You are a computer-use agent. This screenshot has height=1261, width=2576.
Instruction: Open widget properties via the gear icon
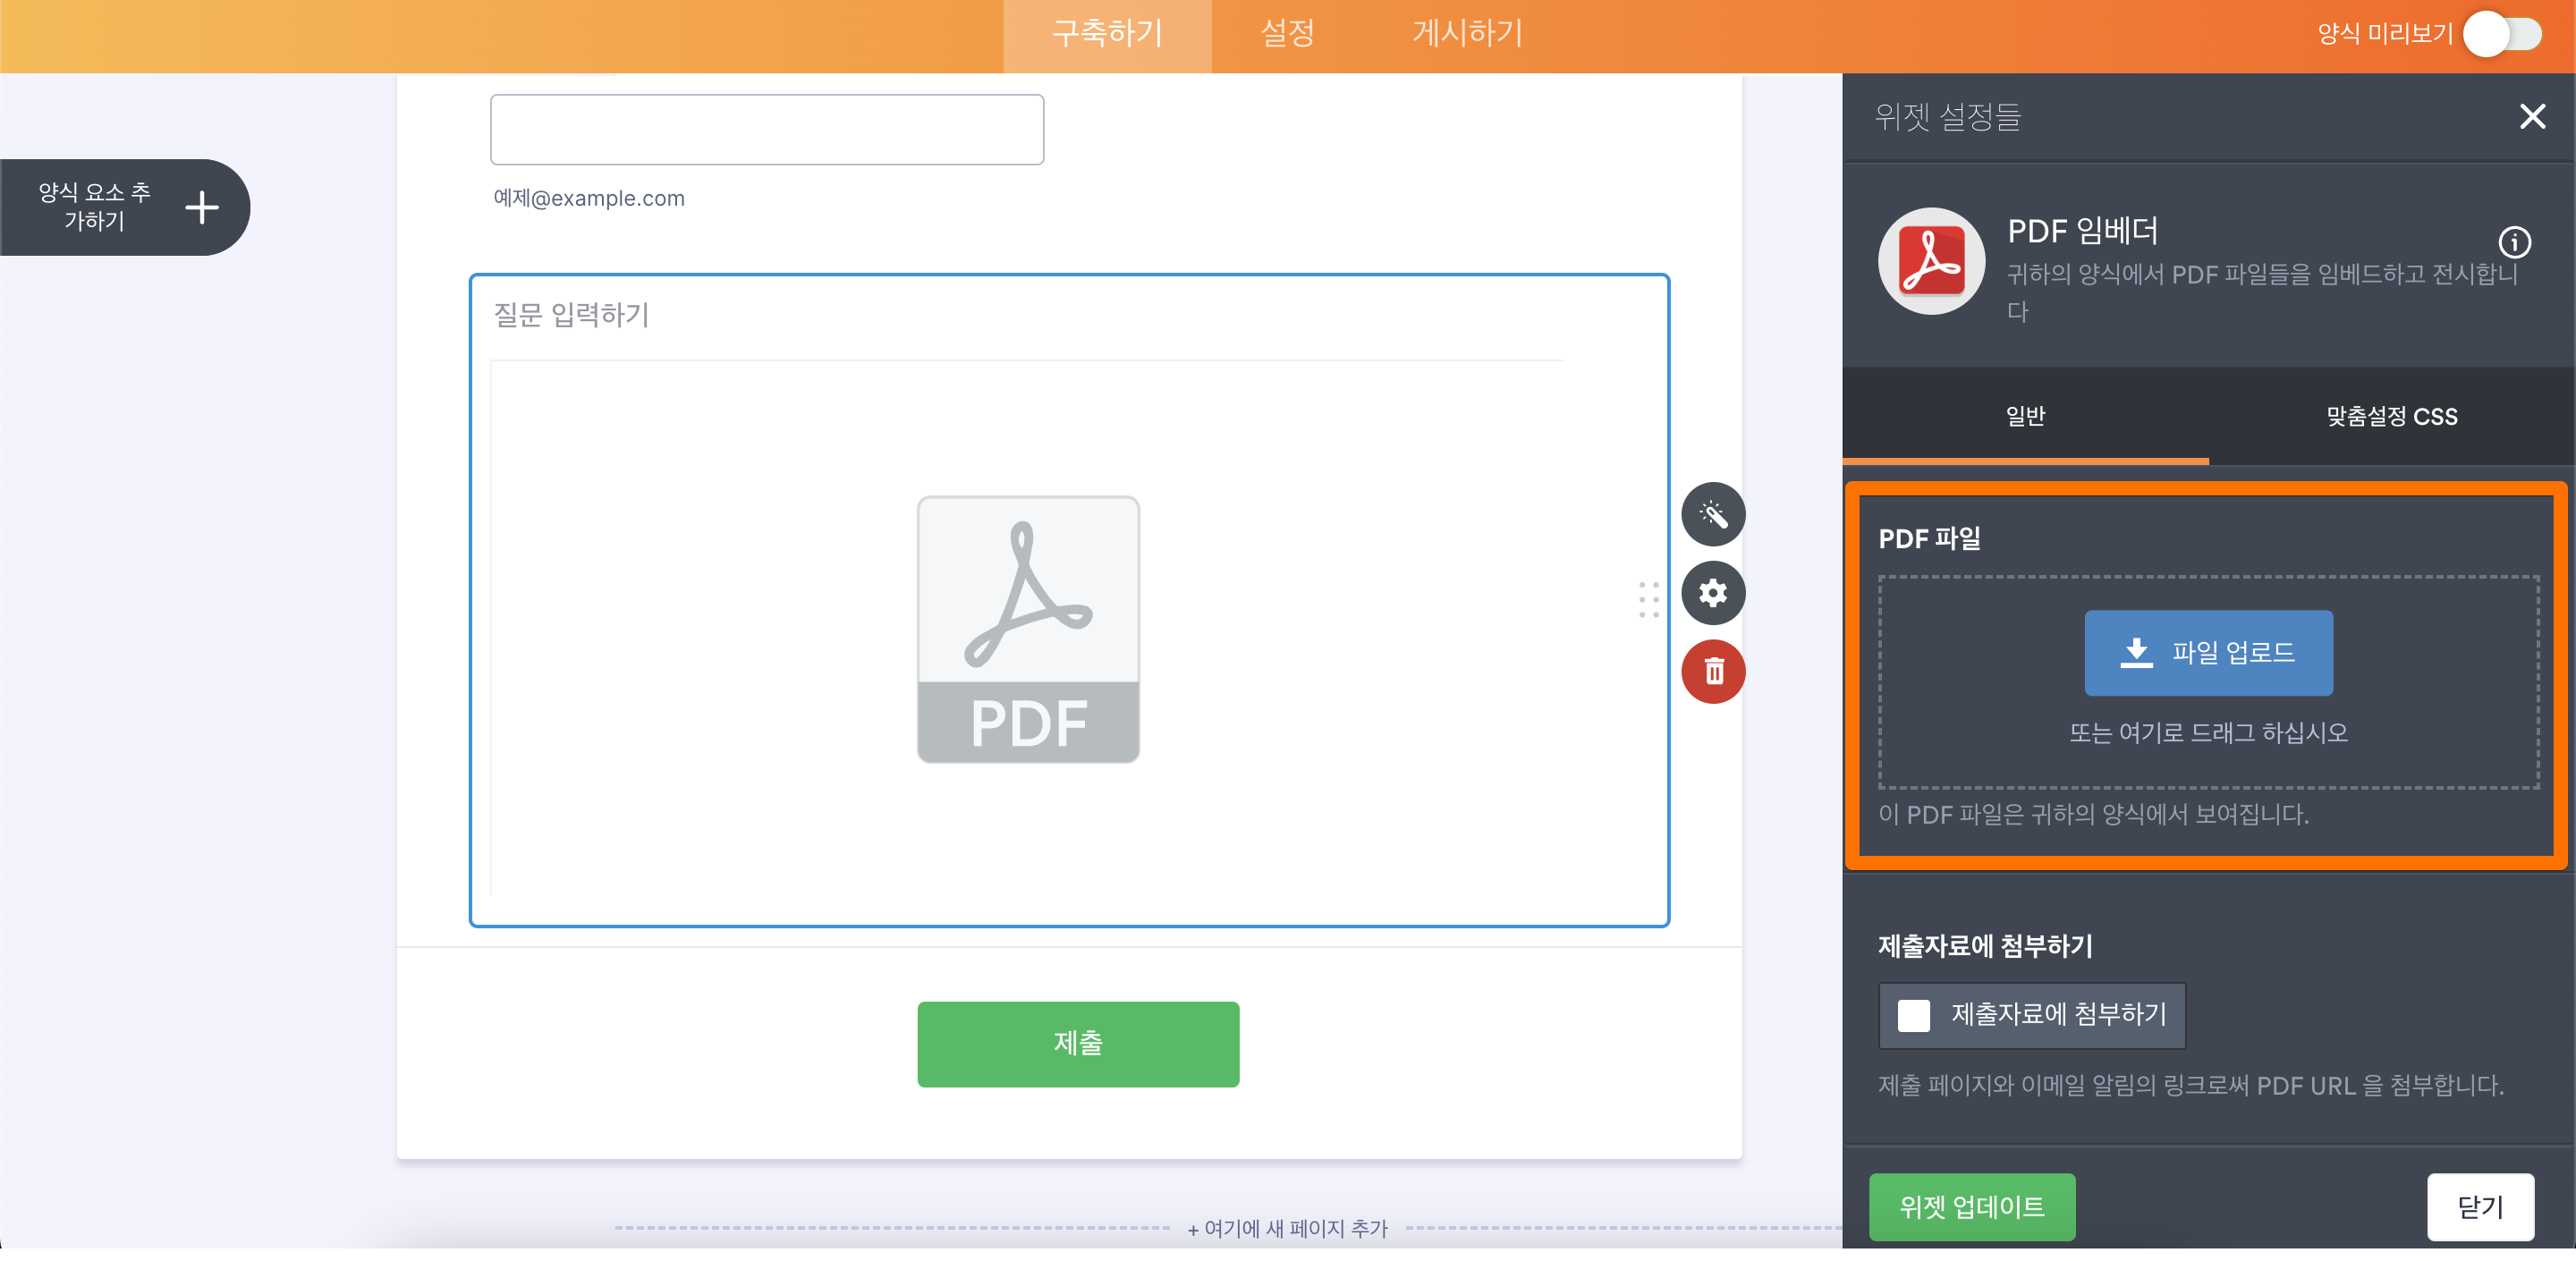1712,593
